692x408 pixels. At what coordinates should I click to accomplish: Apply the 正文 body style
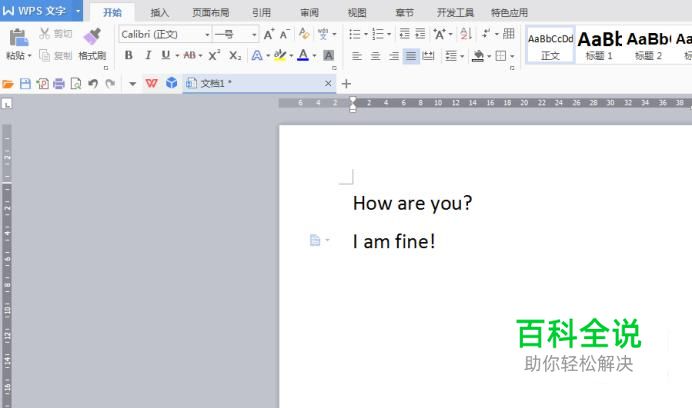550,46
